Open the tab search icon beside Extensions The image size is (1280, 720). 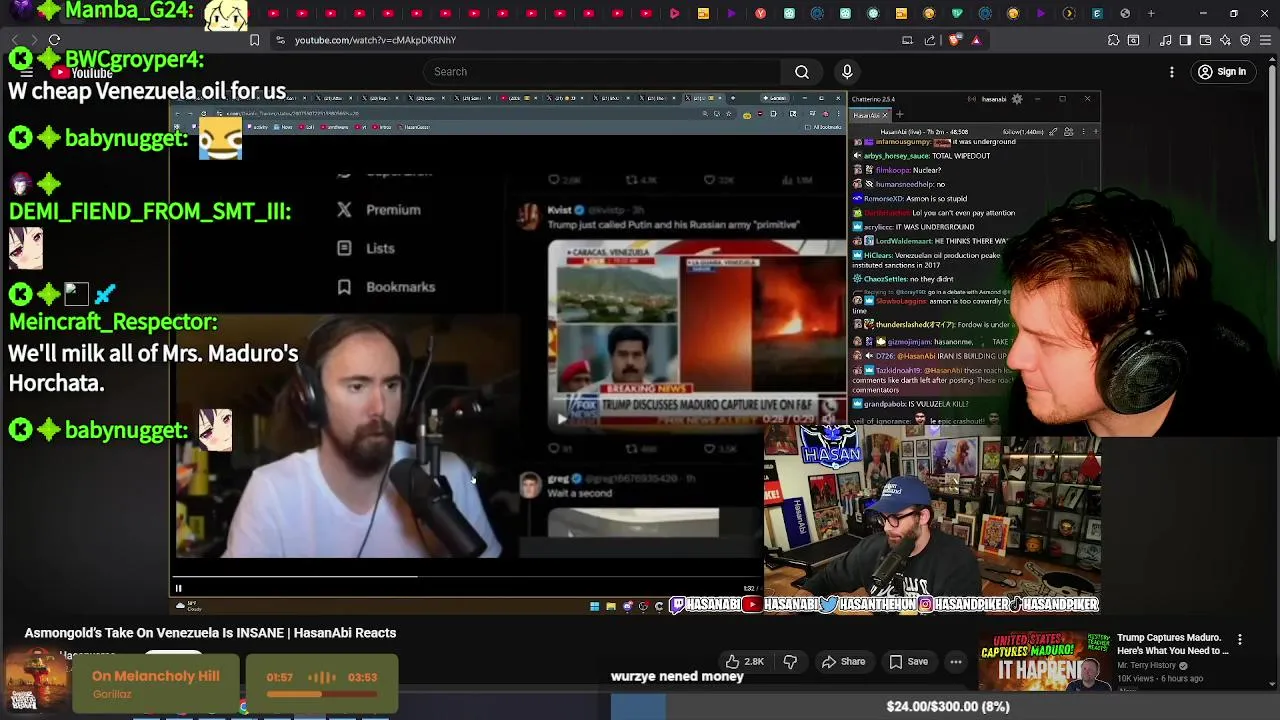click(x=1133, y=40)
